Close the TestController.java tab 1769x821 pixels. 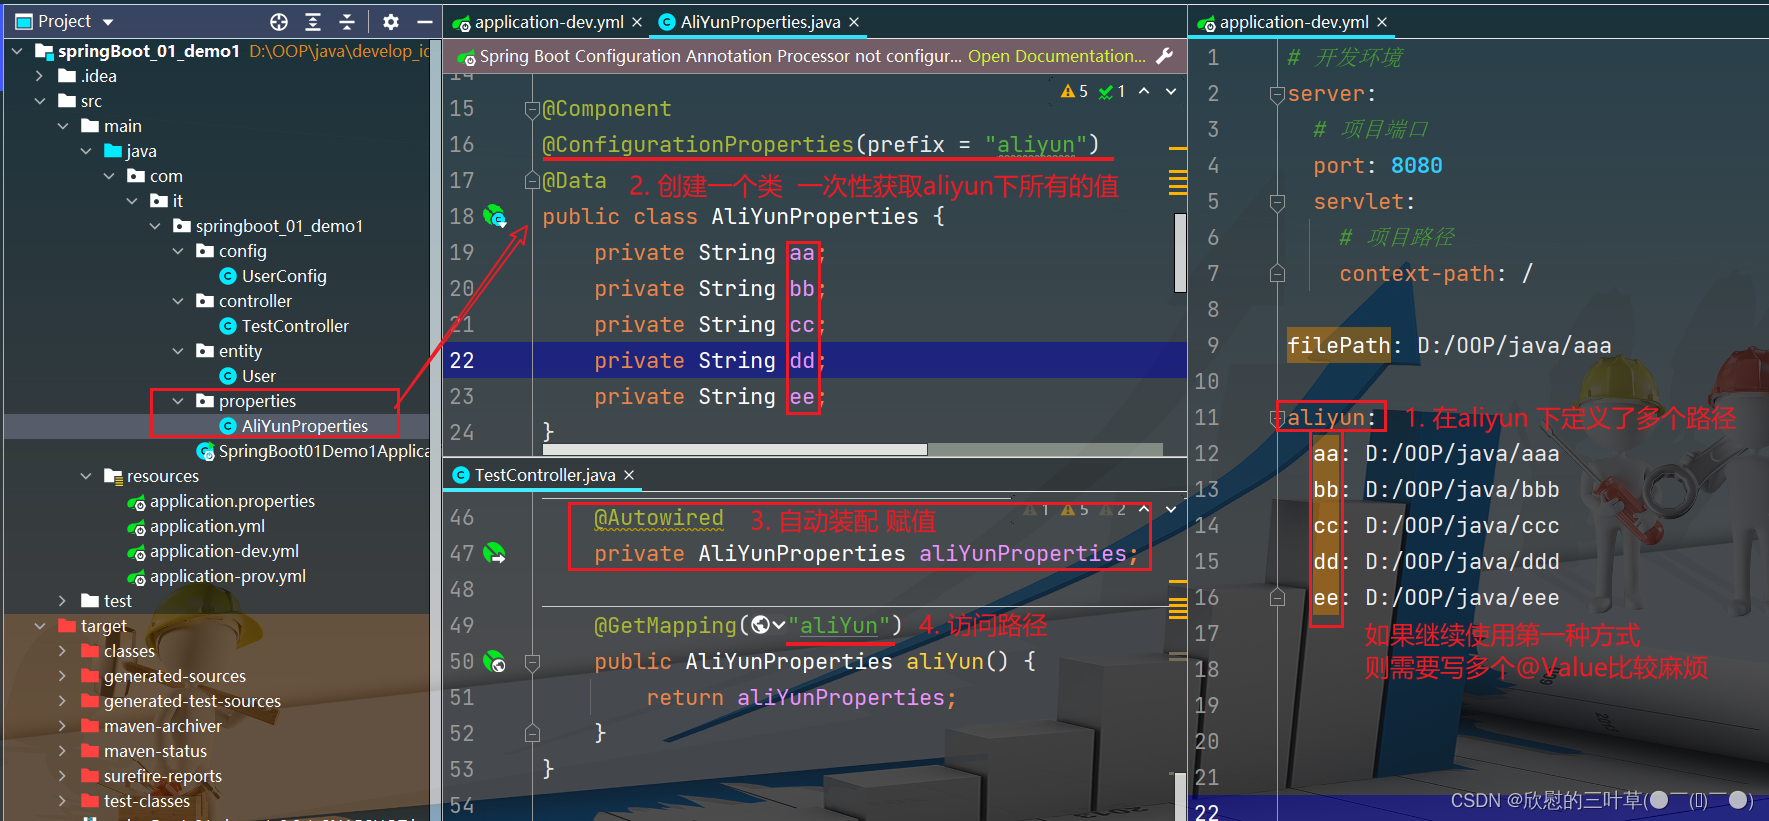coord(629,475)
